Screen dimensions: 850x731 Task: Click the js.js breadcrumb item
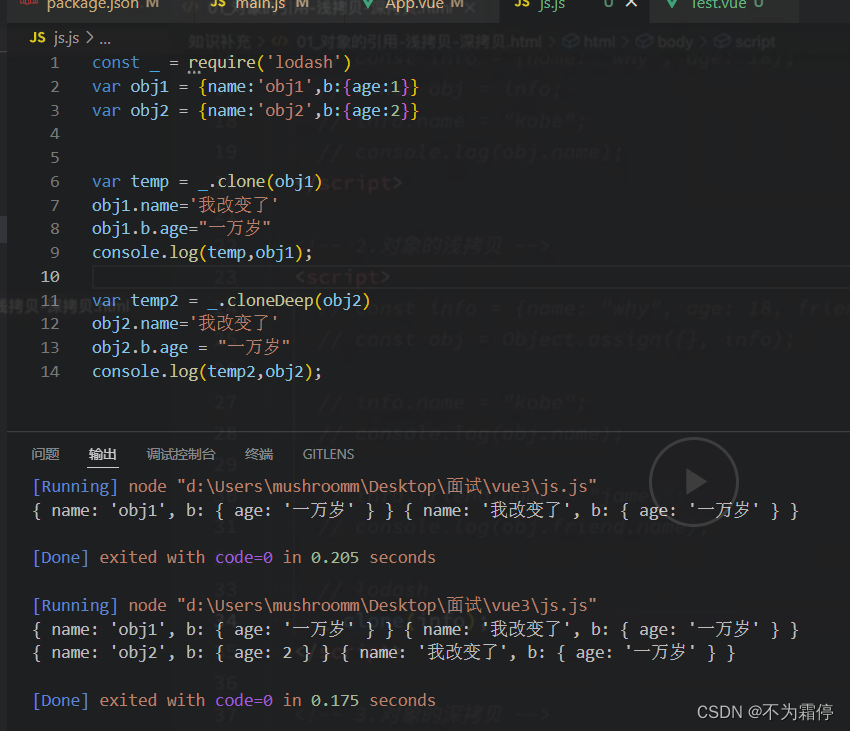(66, 38)
